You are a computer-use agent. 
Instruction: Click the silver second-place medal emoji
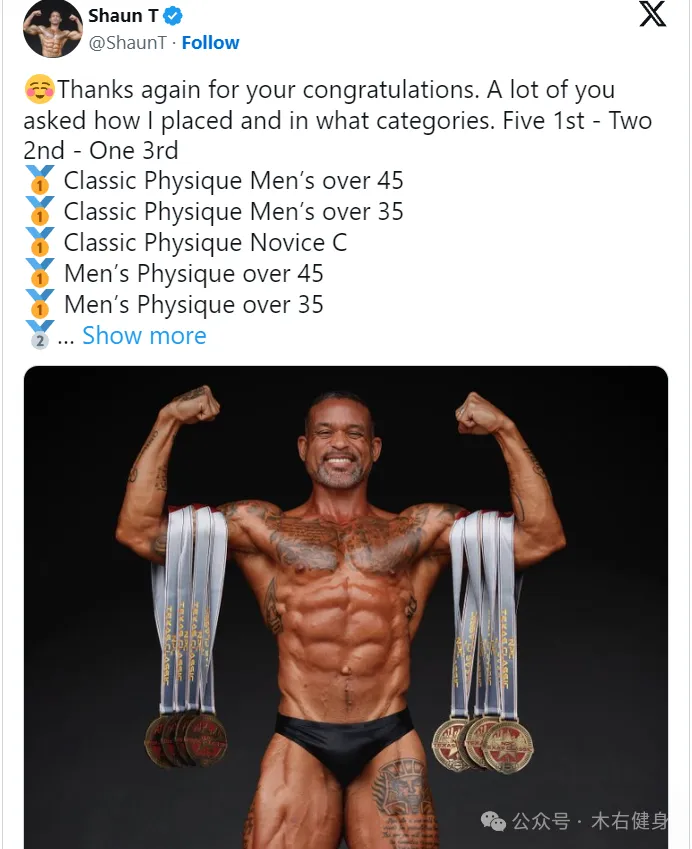[40, 335]
